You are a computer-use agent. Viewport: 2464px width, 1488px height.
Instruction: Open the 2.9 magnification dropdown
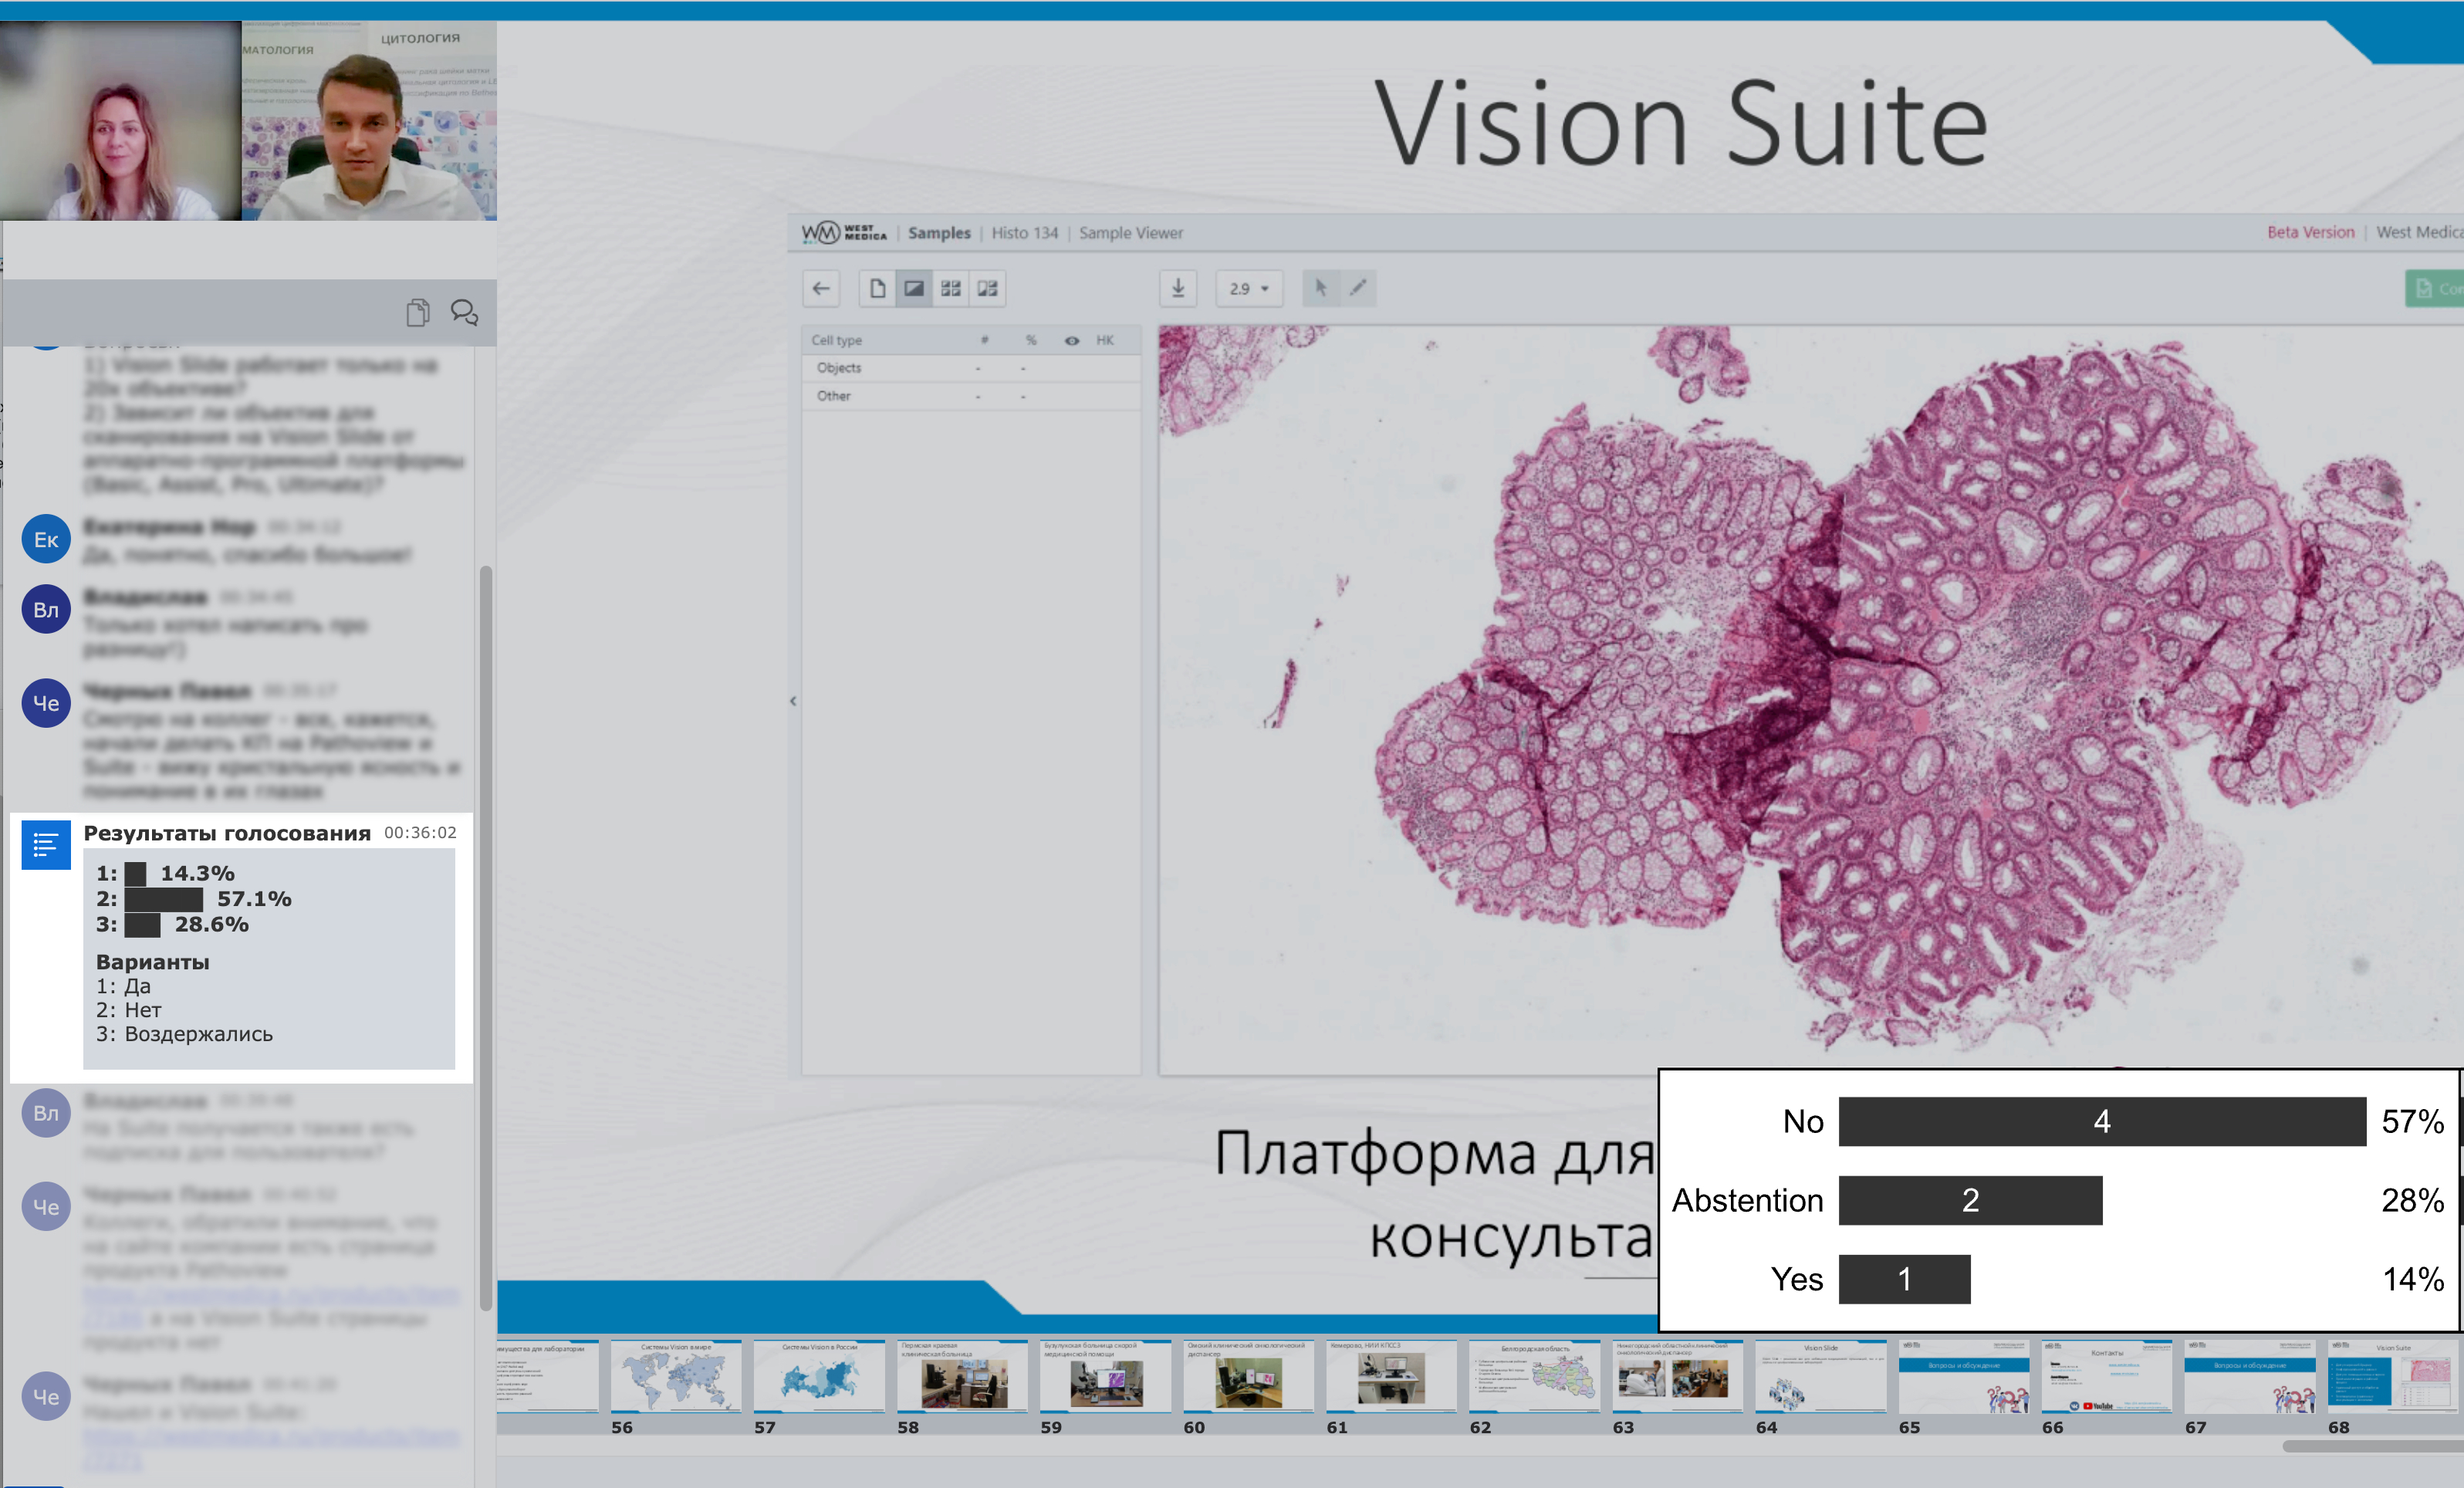coord(1249,289)
